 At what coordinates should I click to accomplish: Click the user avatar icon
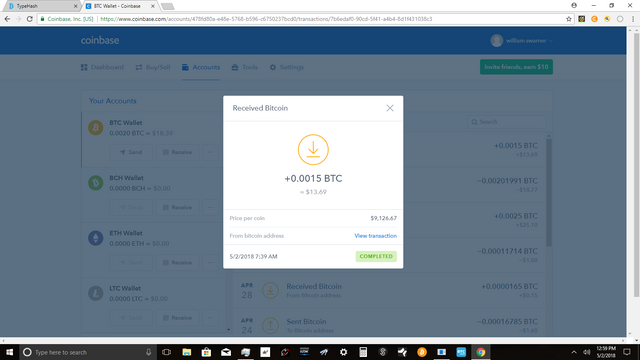point(497,41)
